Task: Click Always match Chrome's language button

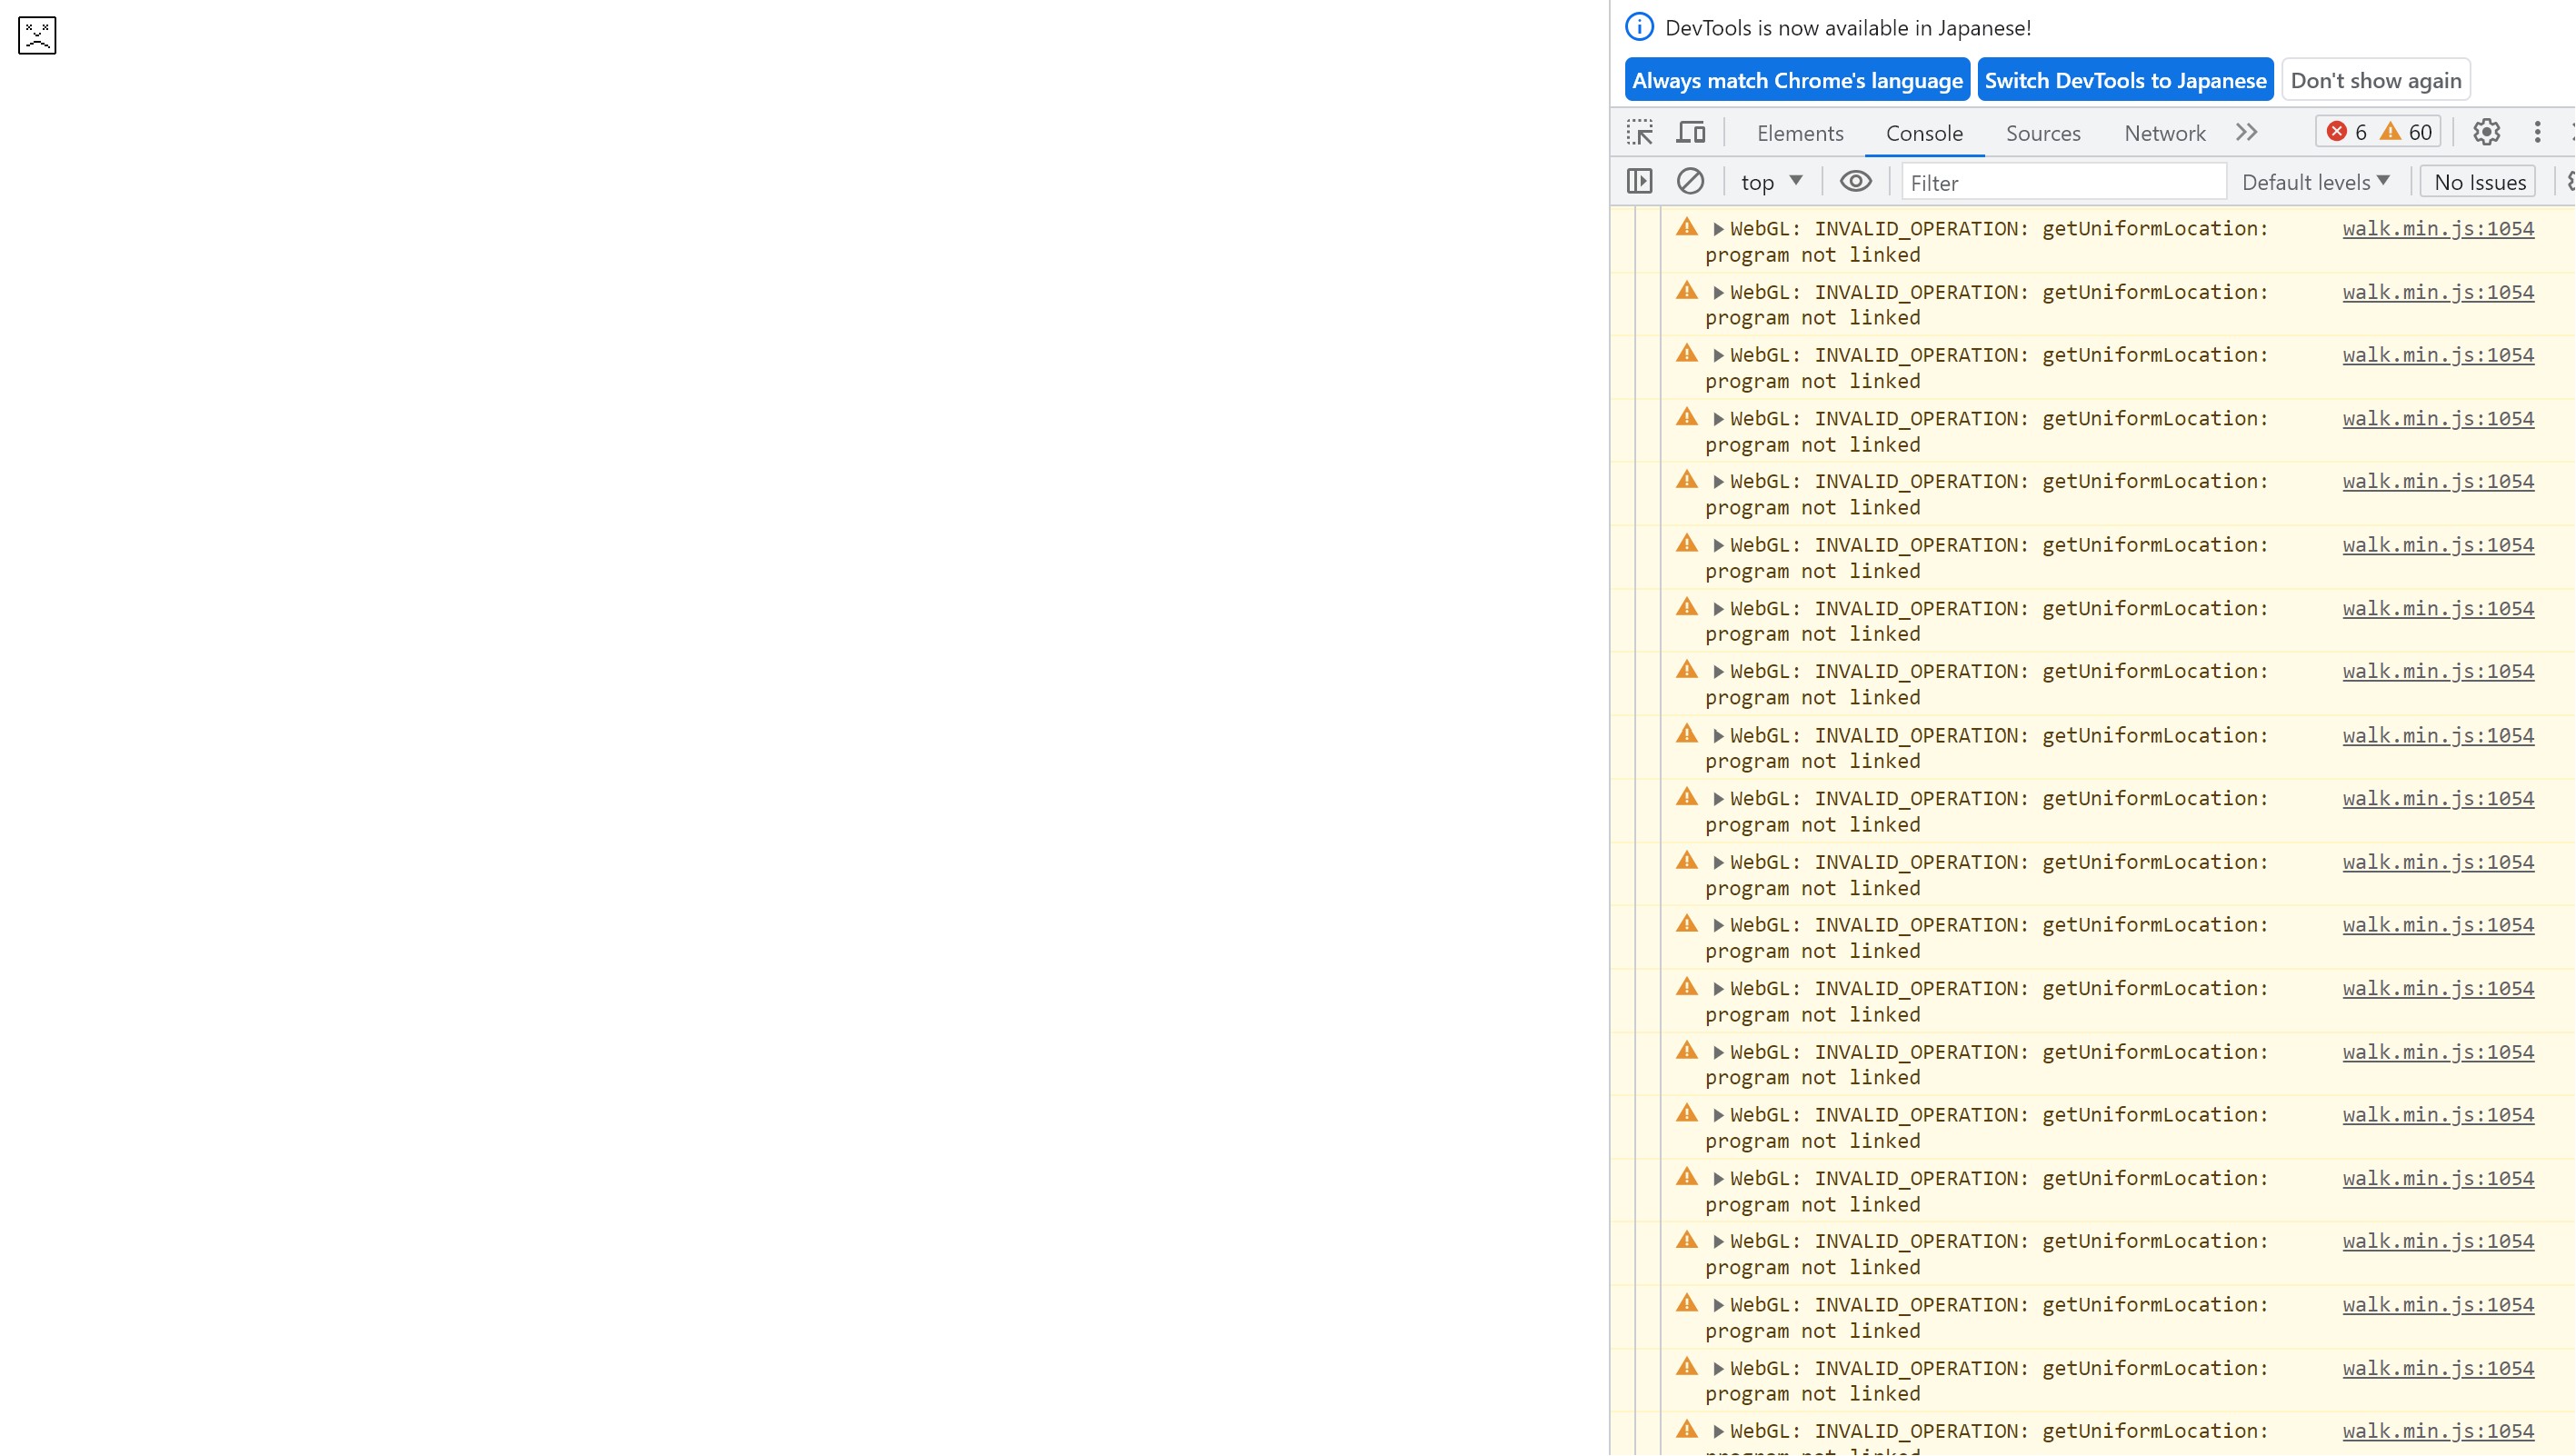Action: [x=1797, y=80]
